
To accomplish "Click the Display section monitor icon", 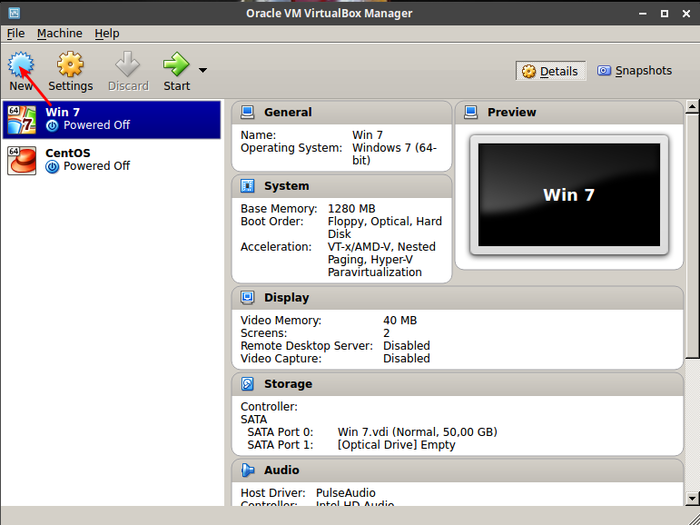I will [x=247, y=297].
